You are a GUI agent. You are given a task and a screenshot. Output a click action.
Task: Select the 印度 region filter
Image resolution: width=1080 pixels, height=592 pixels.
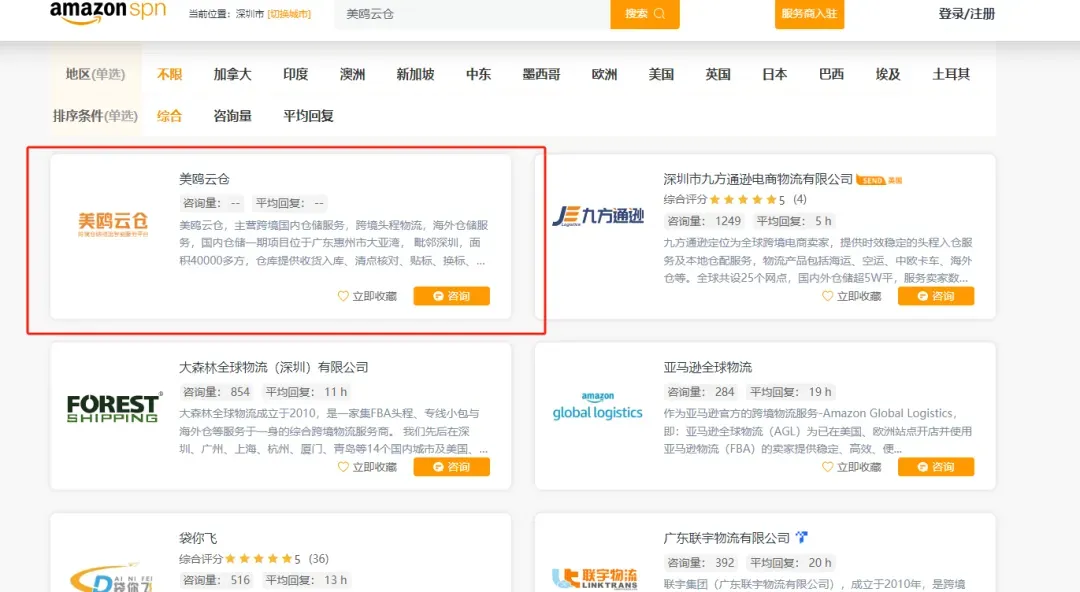[x=295, y=74]
